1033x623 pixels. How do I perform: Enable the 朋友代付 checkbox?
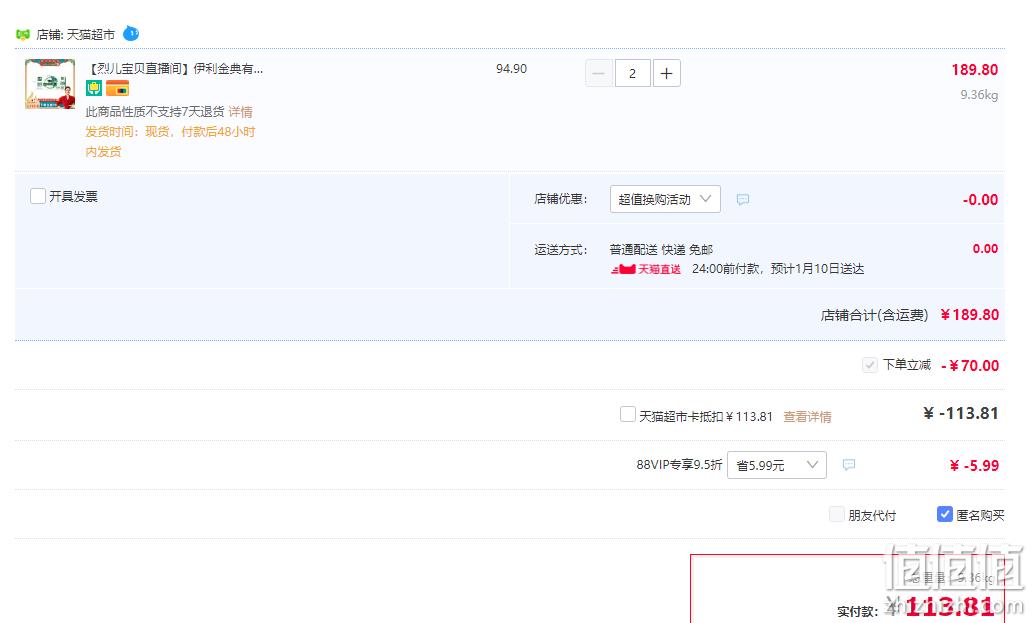point(837,514)
